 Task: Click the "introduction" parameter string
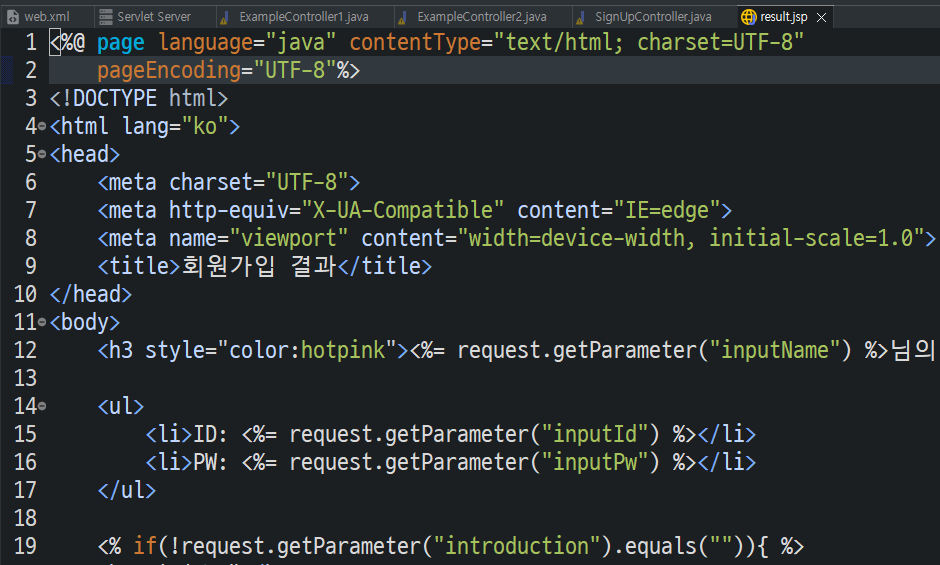(x=517, y=546)
